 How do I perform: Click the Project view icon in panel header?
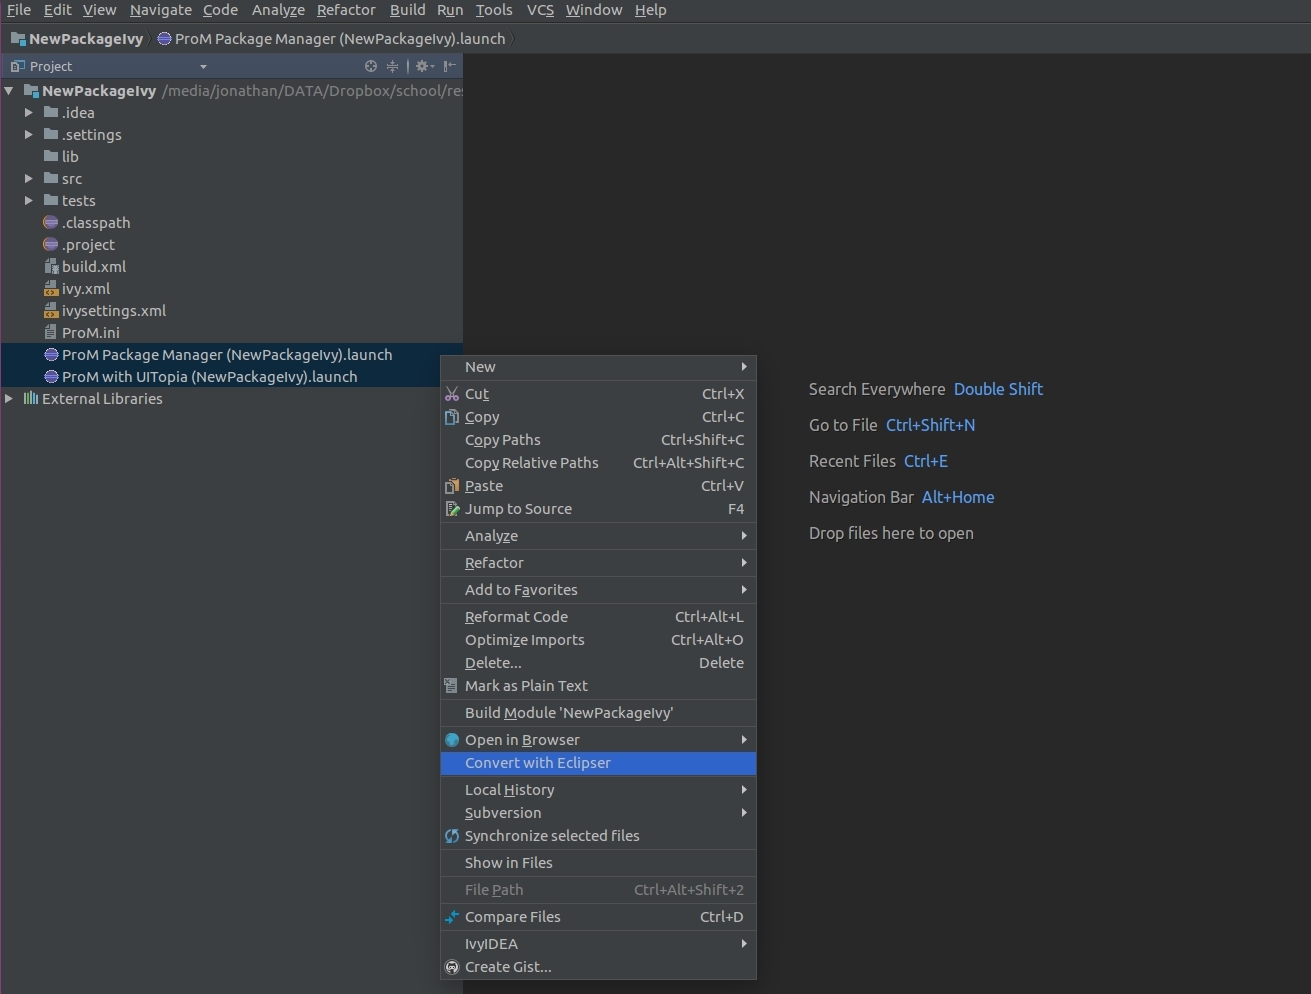[x=17, y=66]
